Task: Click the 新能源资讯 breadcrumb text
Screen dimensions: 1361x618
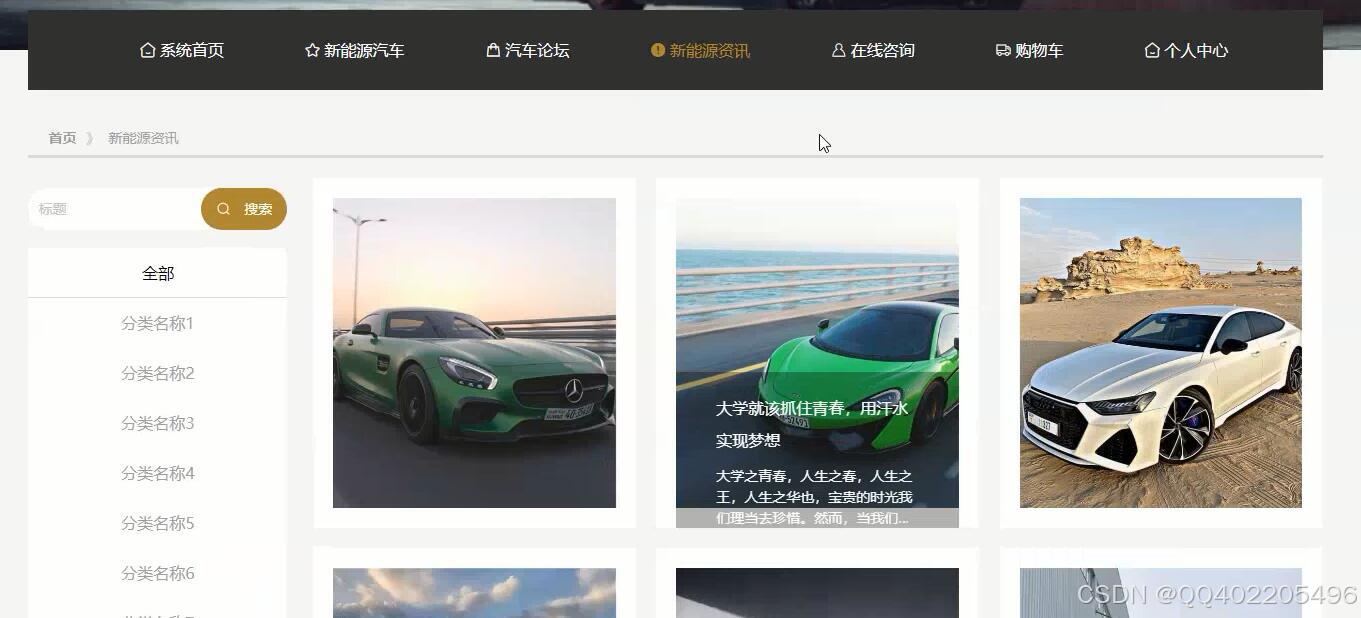Action: [143, 138]
